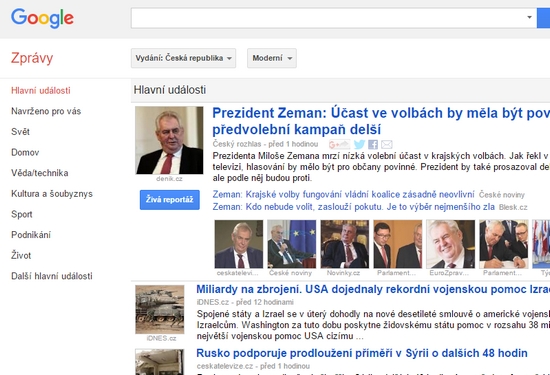Click ceskatelevize.cz - před 1 hodinou text

(x=253, y=366)
